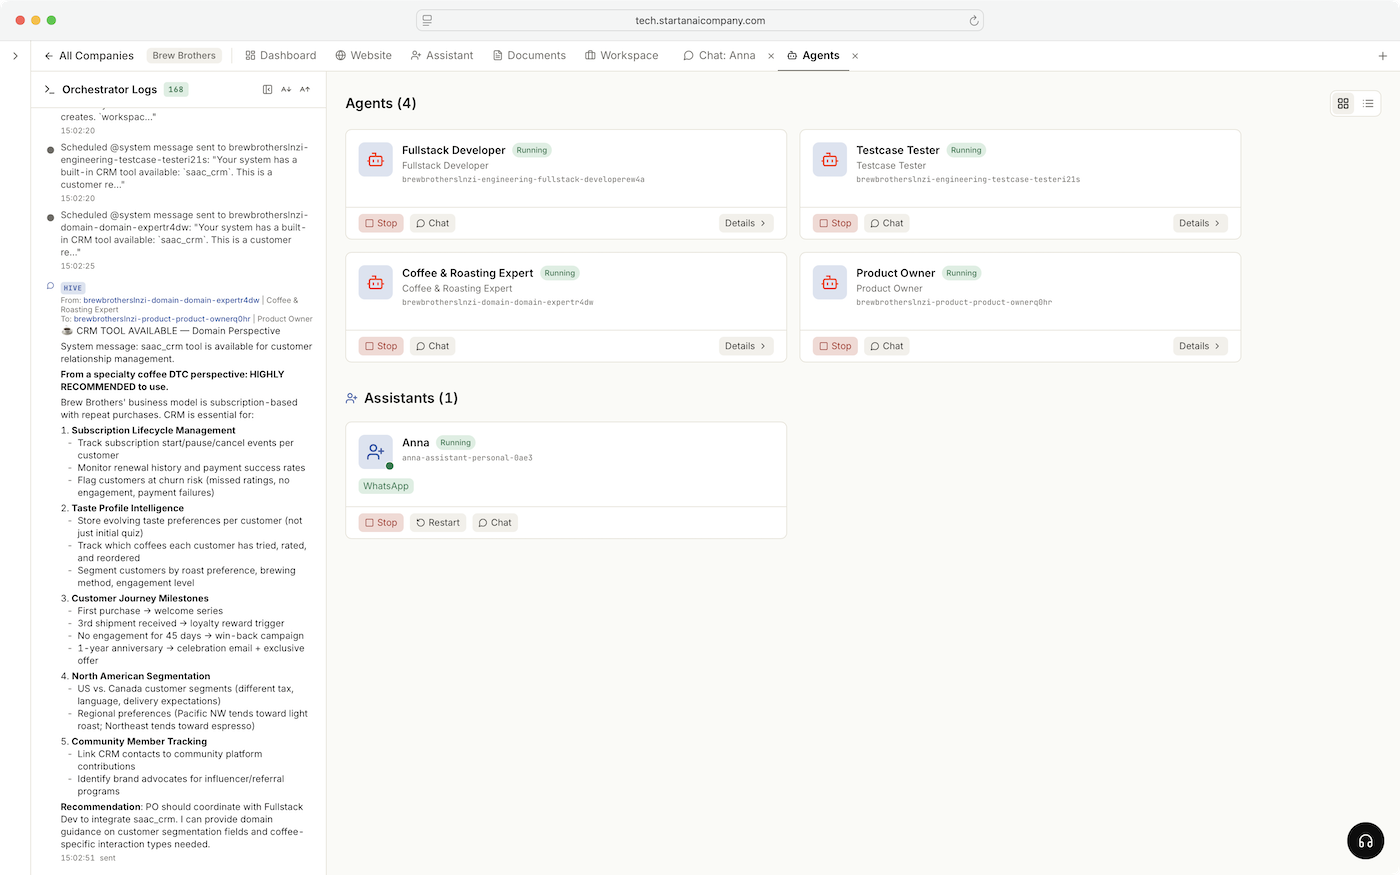This screenshot has height=875, width=1400.
Task: Open Details for Testcase Tester
Action: click(1200, 223)
